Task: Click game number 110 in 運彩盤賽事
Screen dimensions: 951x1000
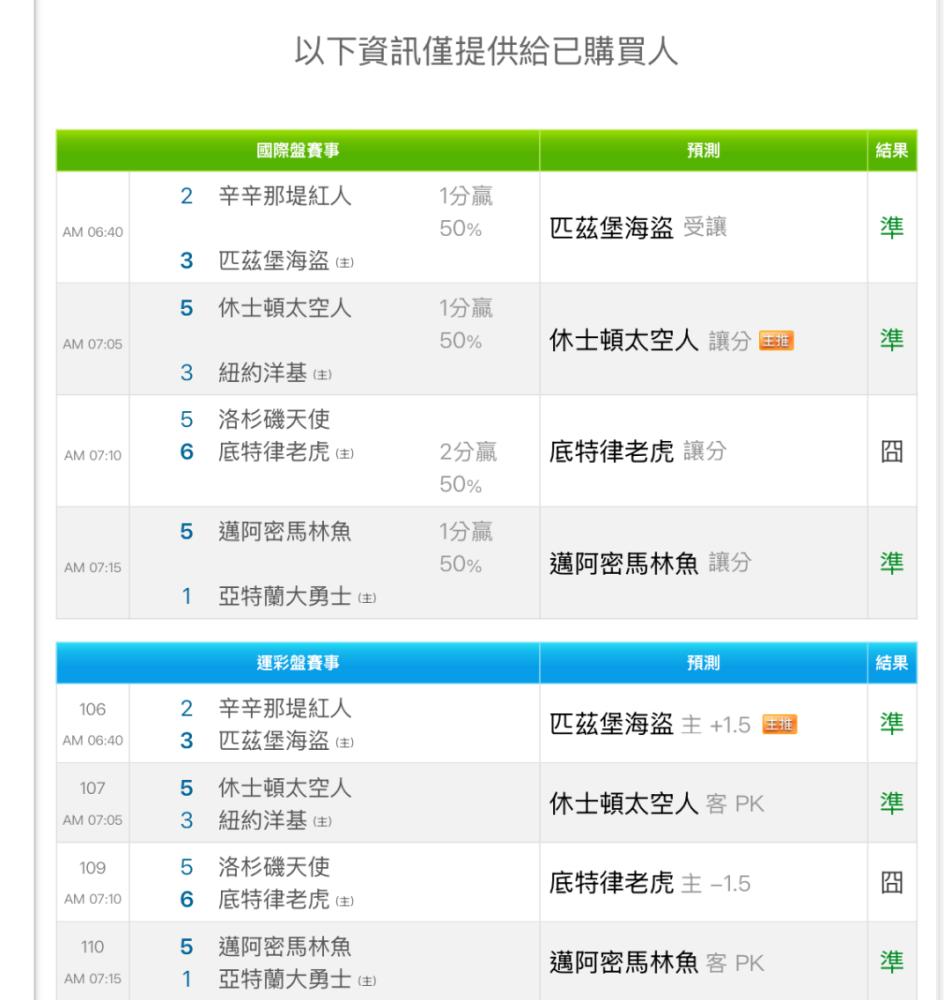Action: [92, 947]
